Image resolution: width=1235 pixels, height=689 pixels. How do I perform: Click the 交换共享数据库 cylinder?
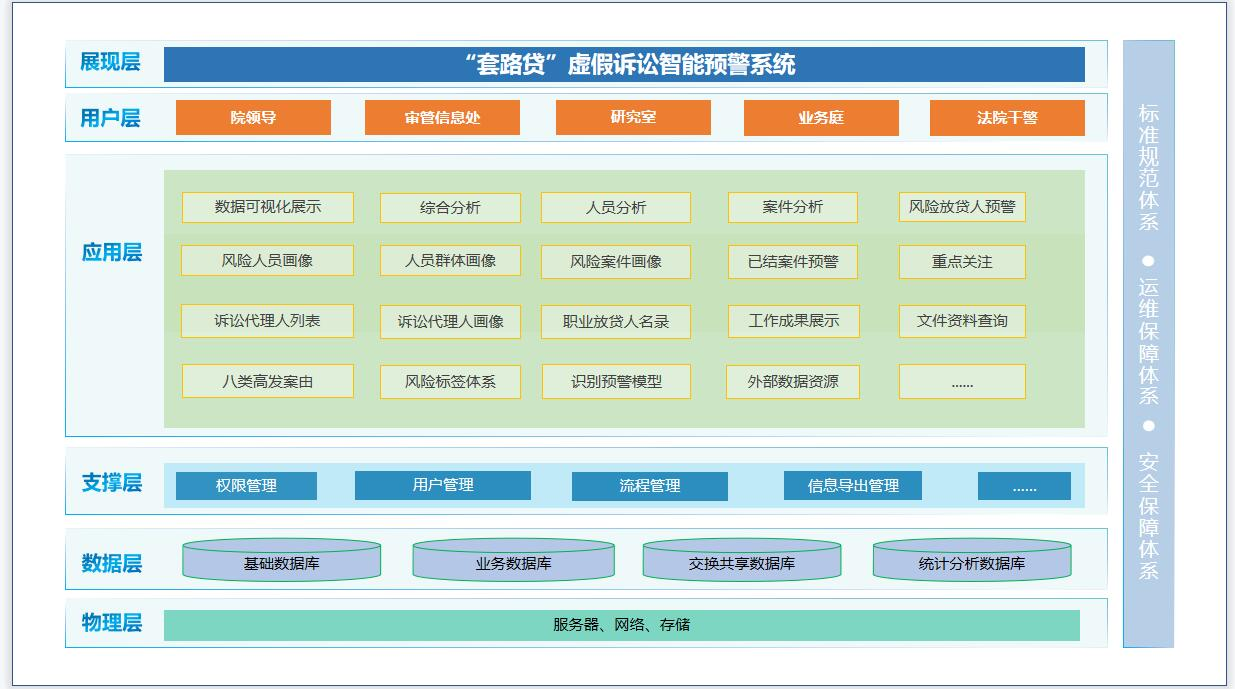[741, 562]
